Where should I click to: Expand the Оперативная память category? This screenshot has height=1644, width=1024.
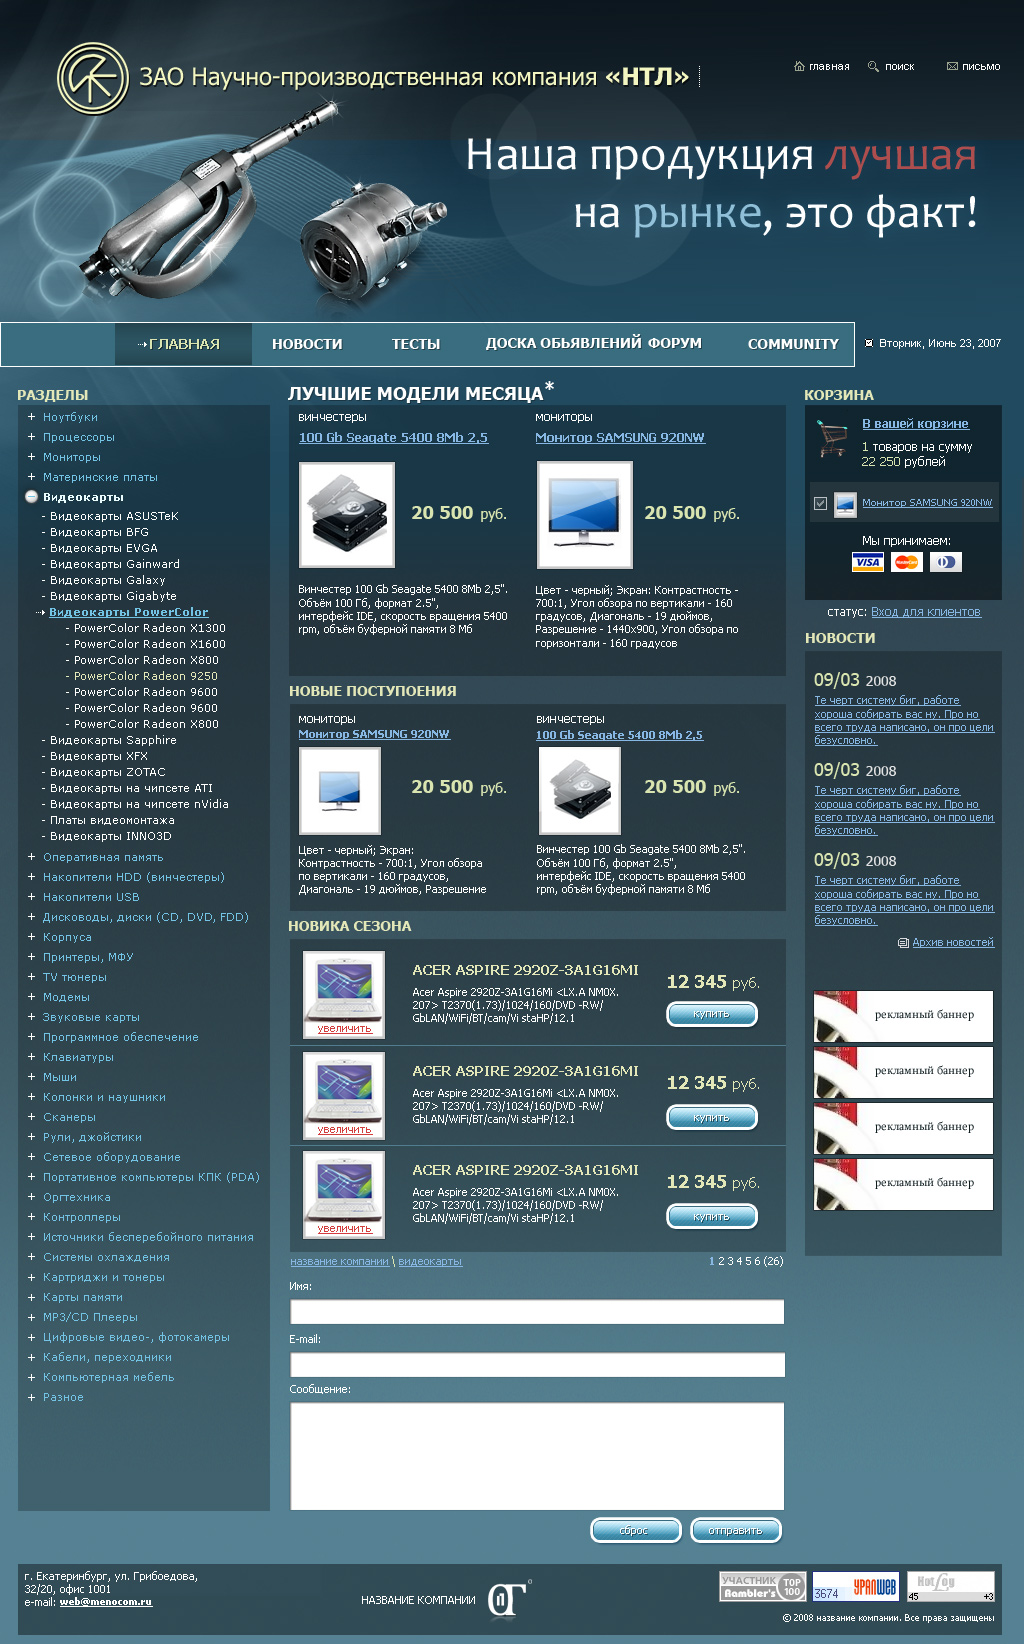31,857
